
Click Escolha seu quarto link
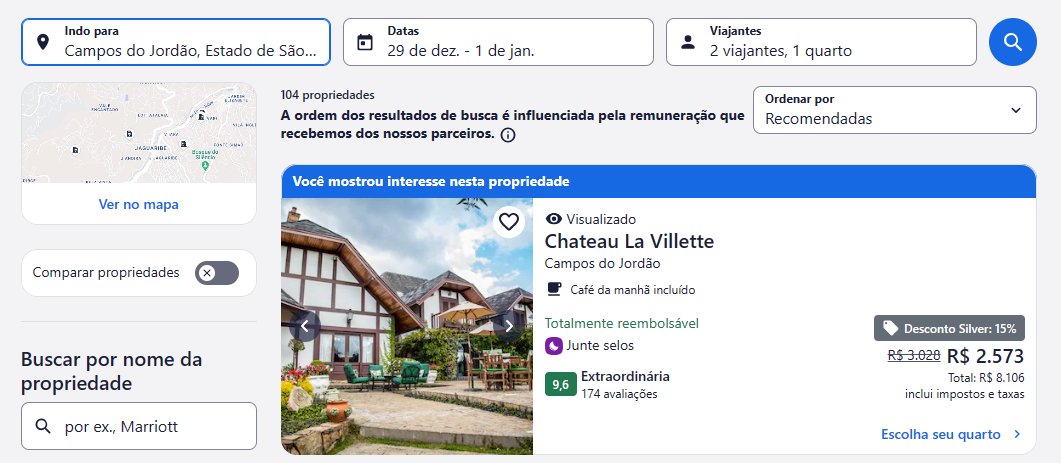(x=951, y=434)
